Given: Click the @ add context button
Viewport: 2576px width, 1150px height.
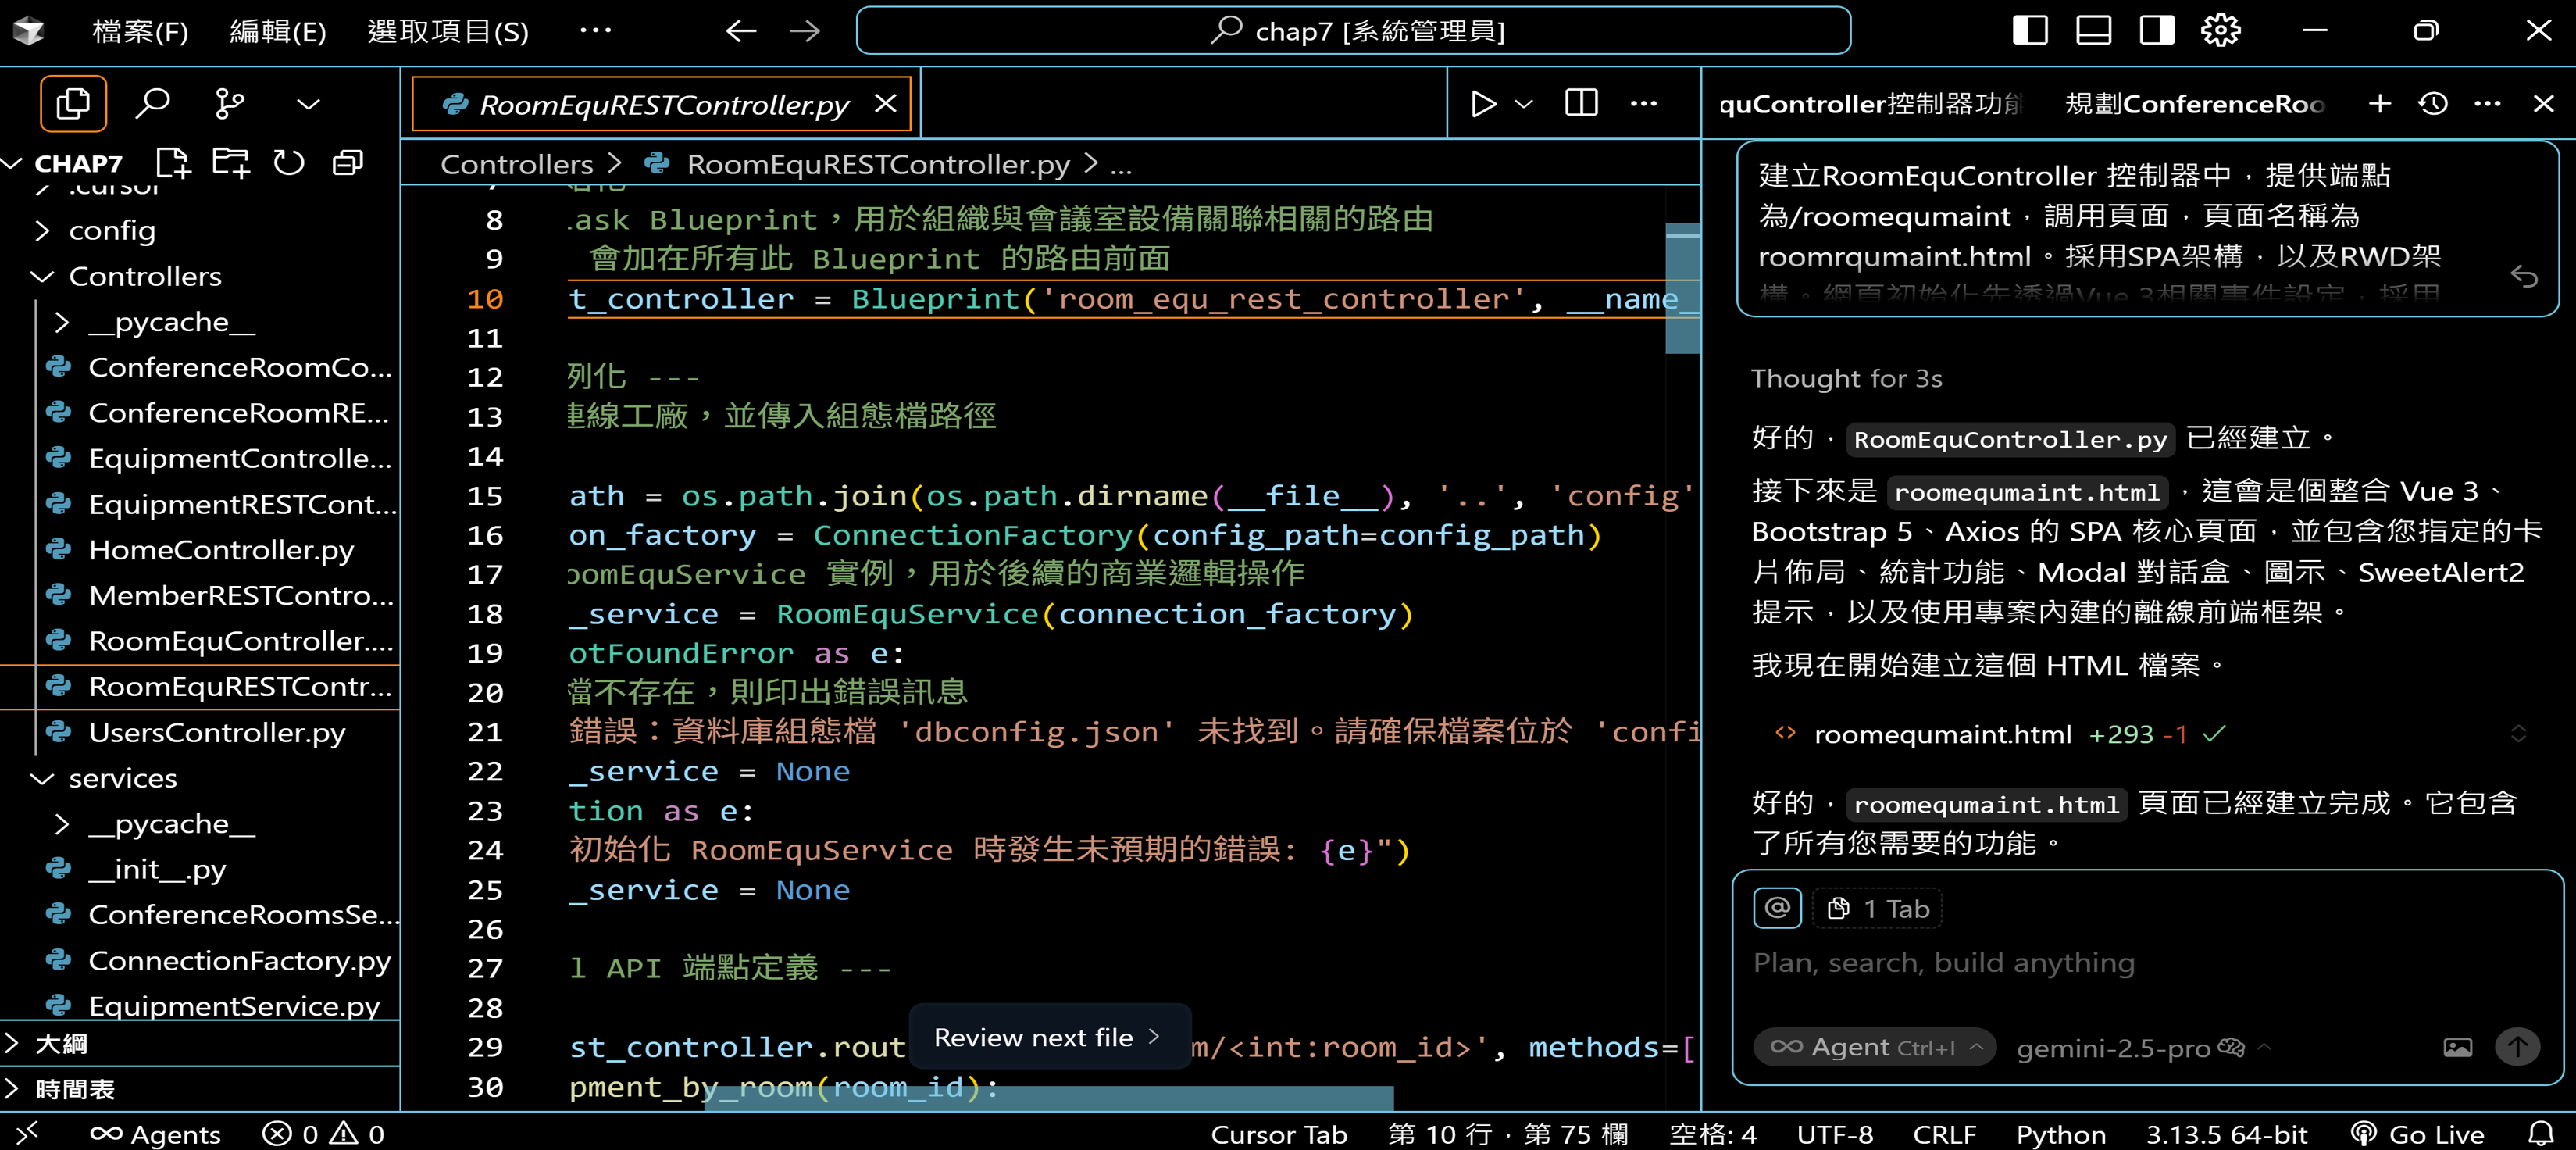Looking at the screenshot, I should coord(1777,908).
